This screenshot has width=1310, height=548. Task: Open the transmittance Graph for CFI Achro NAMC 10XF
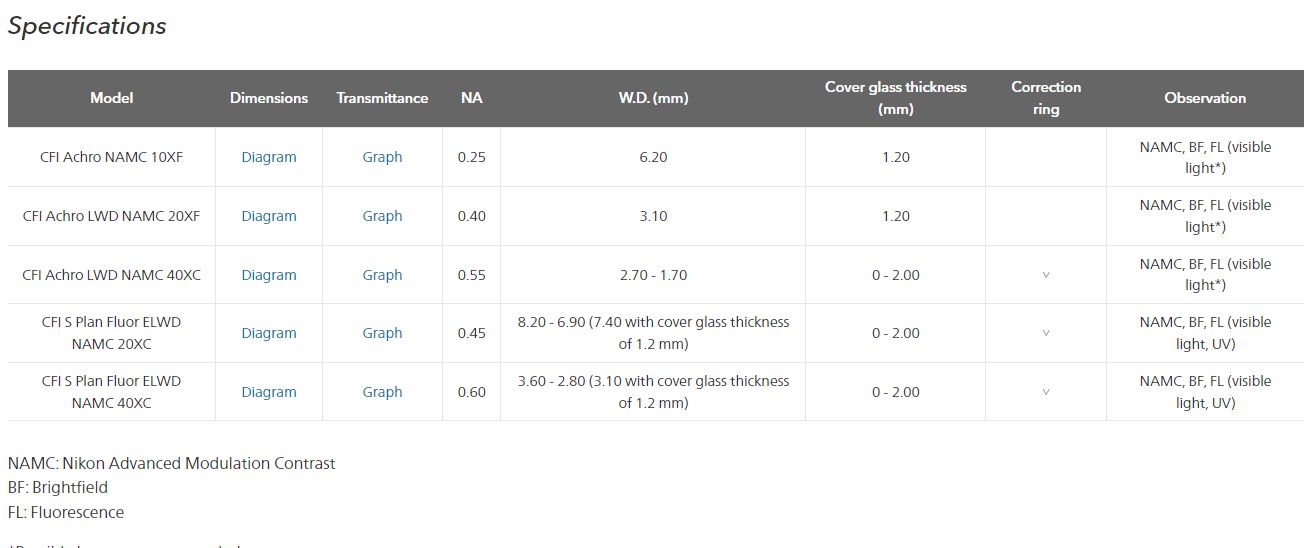[382, 157]
